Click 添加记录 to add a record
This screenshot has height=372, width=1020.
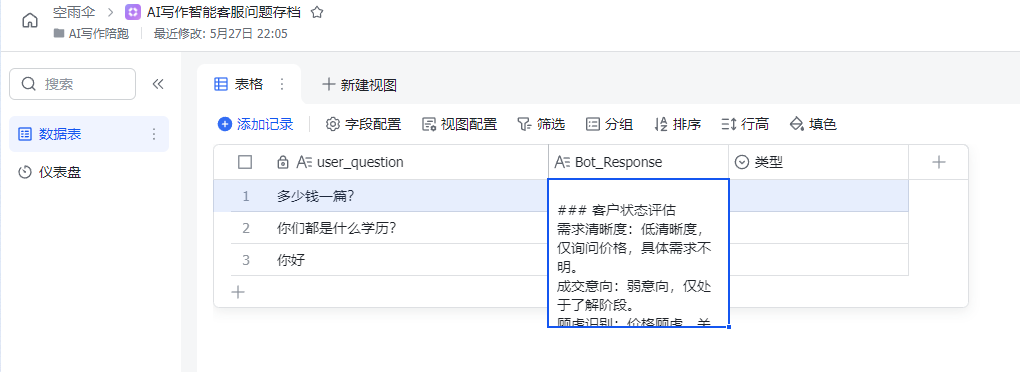(256, 124)
